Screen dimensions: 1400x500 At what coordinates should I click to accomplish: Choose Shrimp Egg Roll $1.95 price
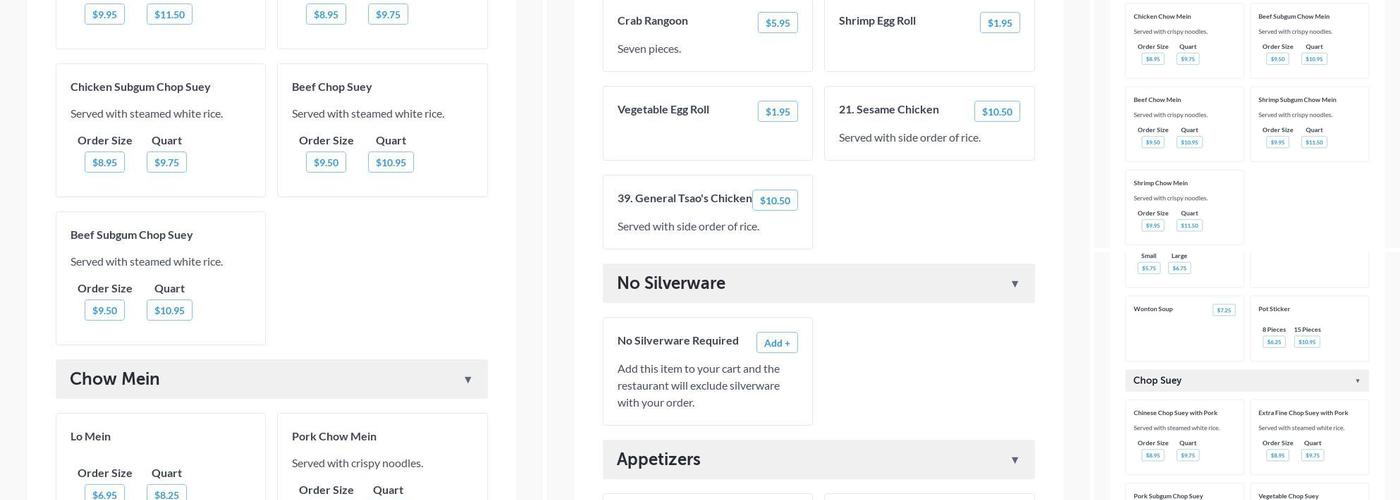pyautogui.click(x=999, y=23)
